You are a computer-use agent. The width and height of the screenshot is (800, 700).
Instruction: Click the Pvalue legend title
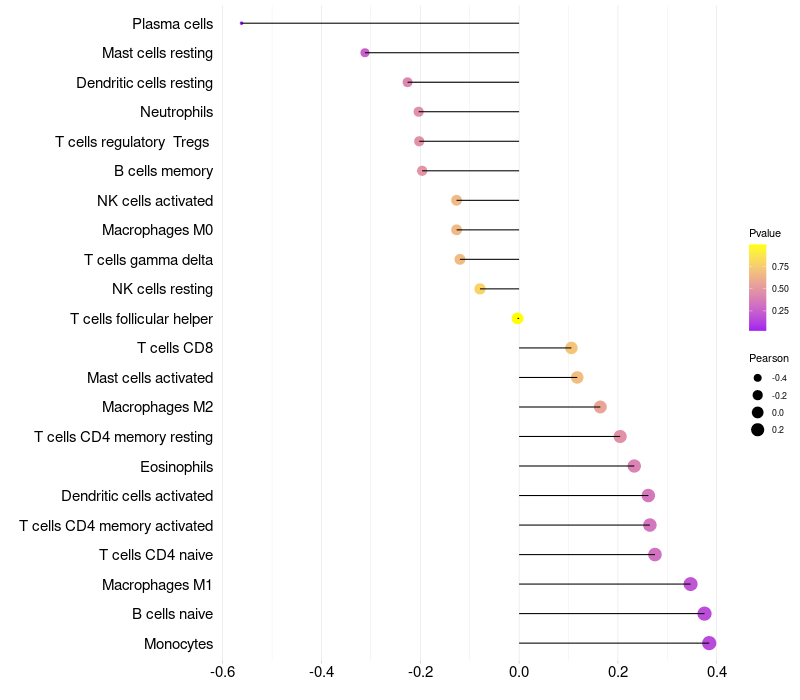[x=765, y=233]
